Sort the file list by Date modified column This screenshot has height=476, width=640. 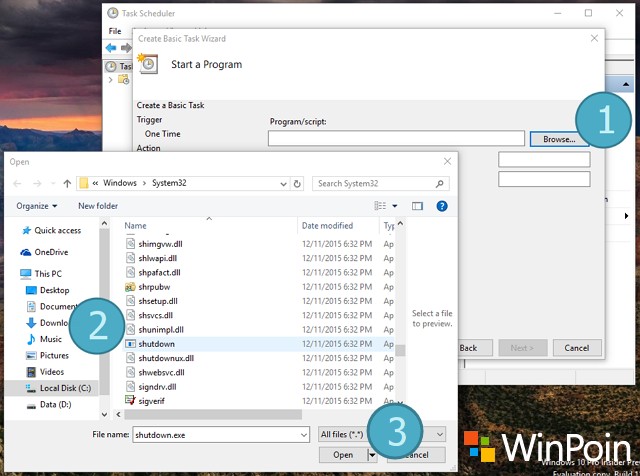tap(327, 225)
